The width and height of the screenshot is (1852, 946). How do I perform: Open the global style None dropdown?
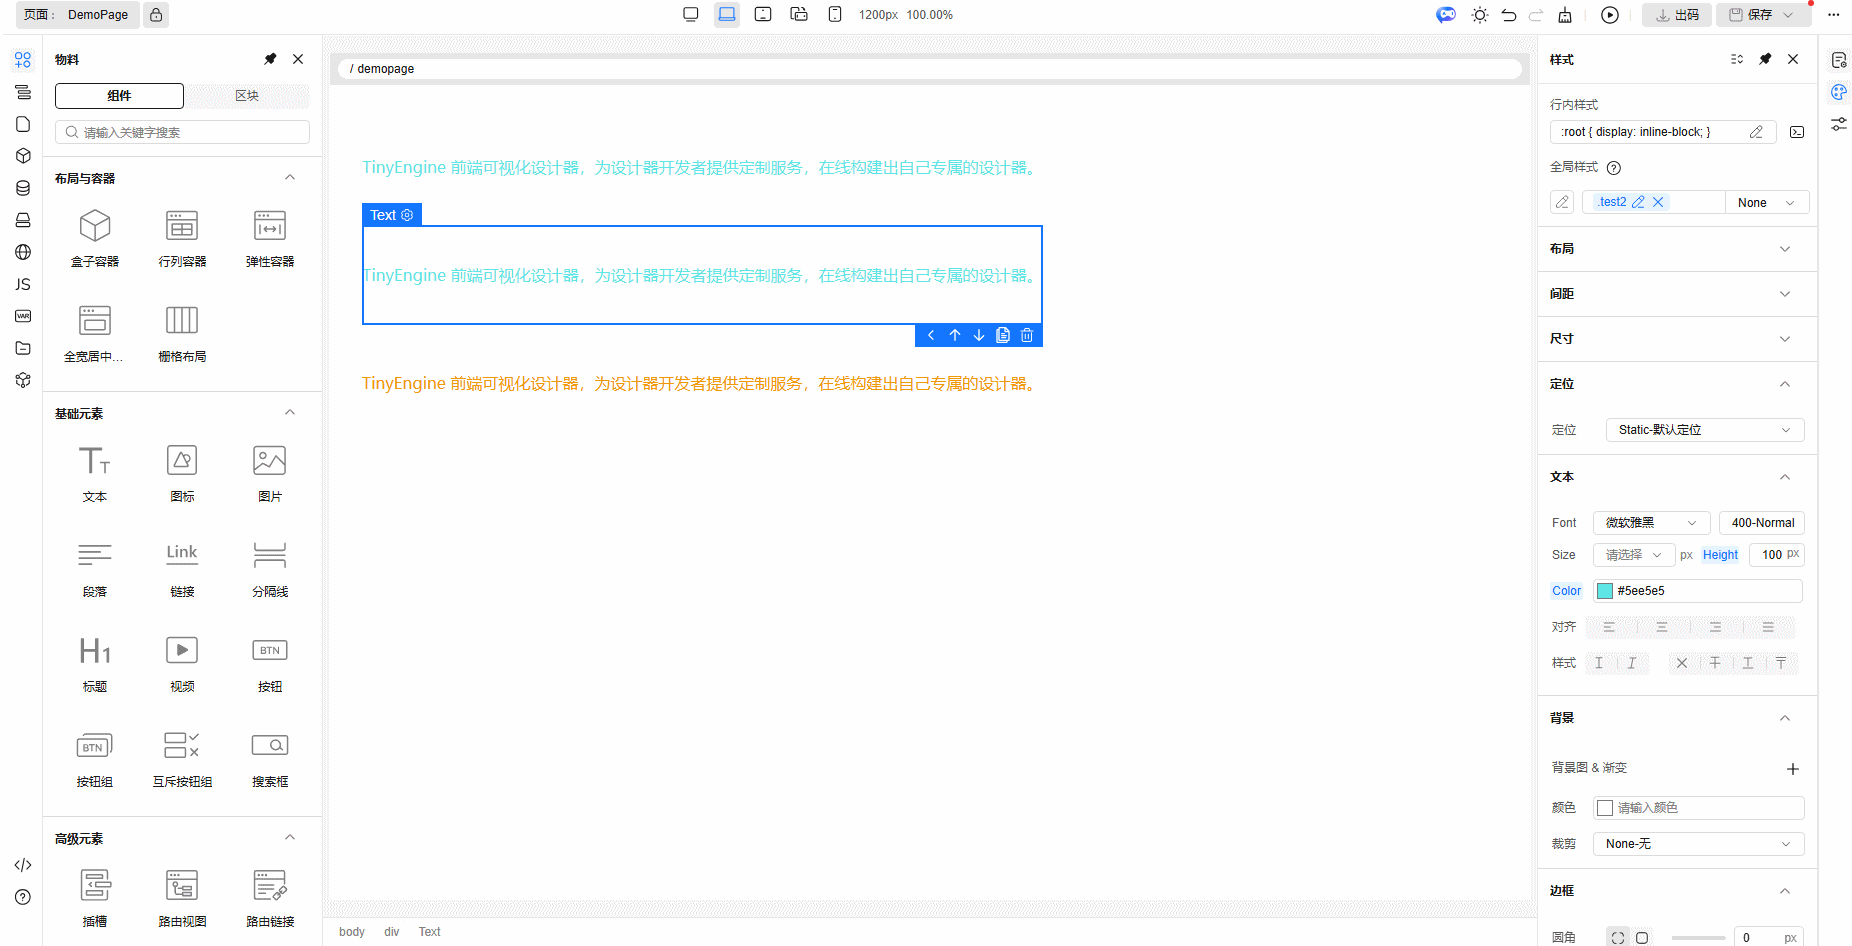[1767, 203]
